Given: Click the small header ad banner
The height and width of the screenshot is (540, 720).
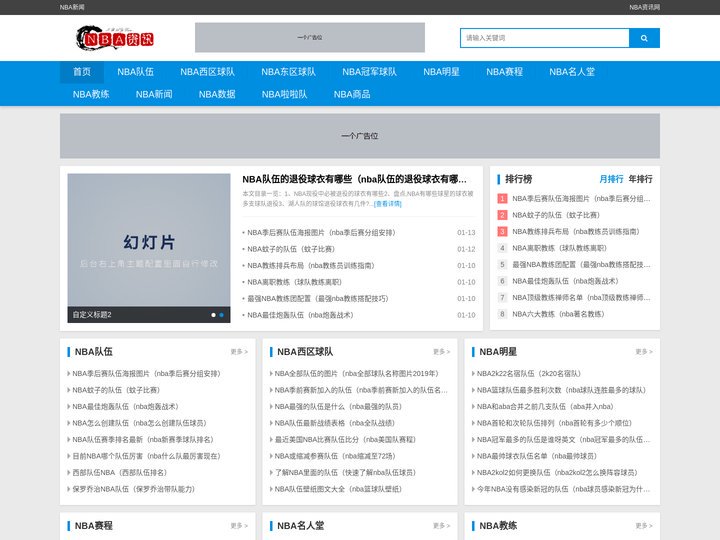Looking at the screenshot, I should tap(310, 38).
